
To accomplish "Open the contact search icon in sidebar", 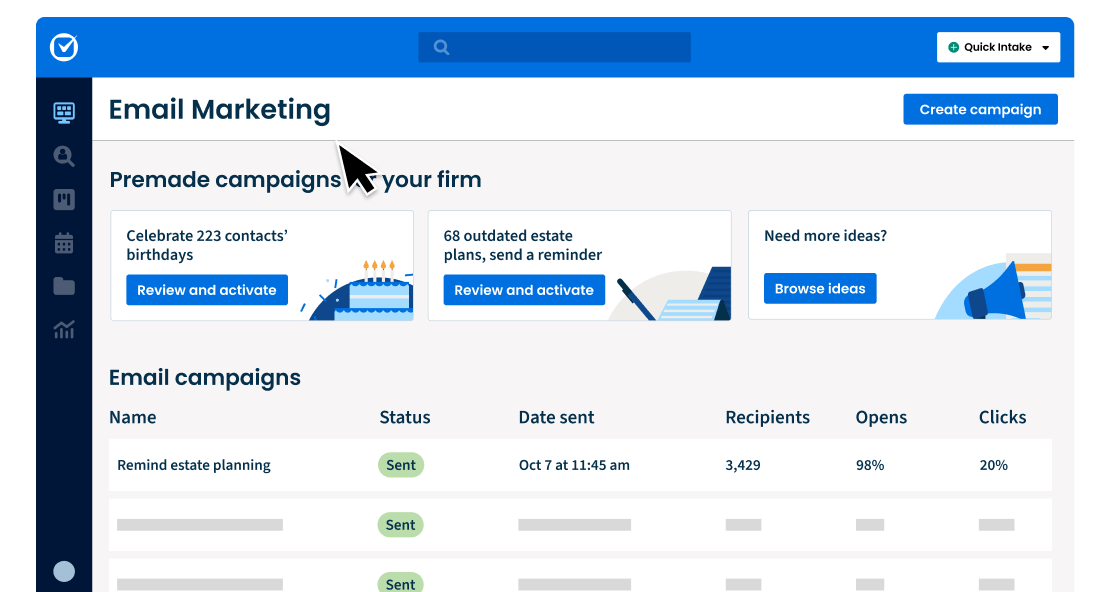I will 64,156.
